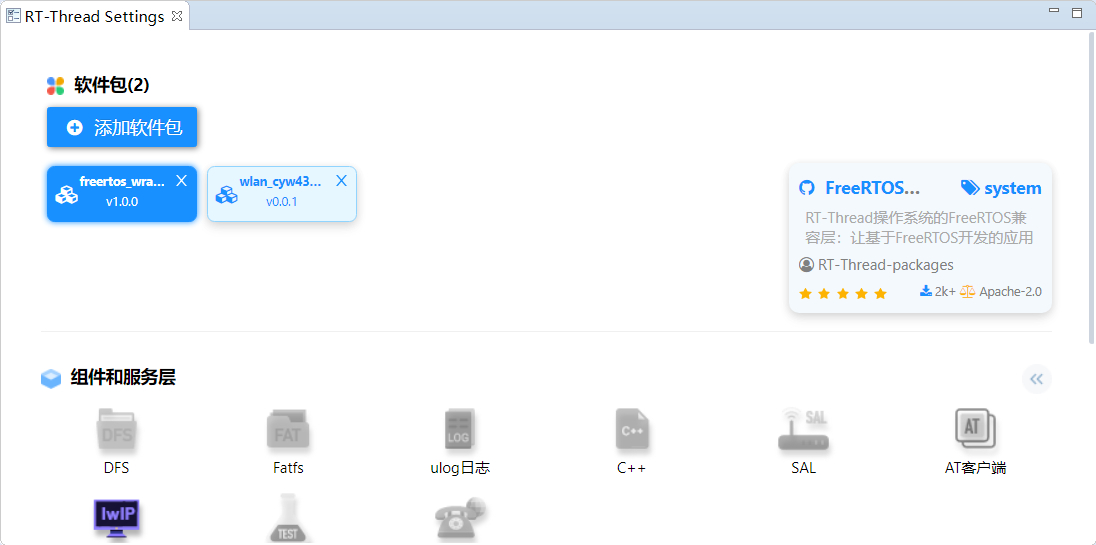The height and width of the screenshot is (545, 1096).
Task: Click the system tag in info card
Action: click(x=1001, y=188)
